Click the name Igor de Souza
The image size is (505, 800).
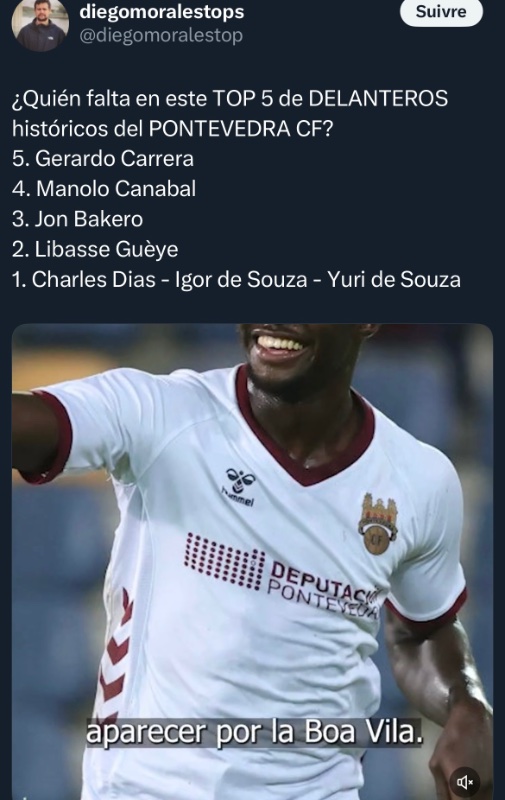pyautogui.click(x=241, y=280)
